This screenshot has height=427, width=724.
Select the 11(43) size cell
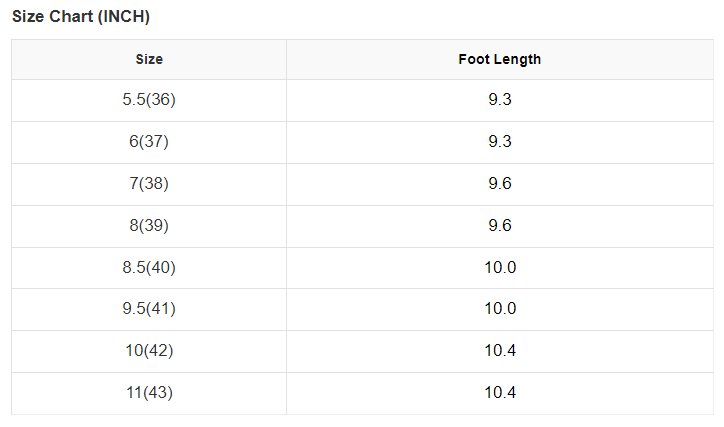coord(149,393)
